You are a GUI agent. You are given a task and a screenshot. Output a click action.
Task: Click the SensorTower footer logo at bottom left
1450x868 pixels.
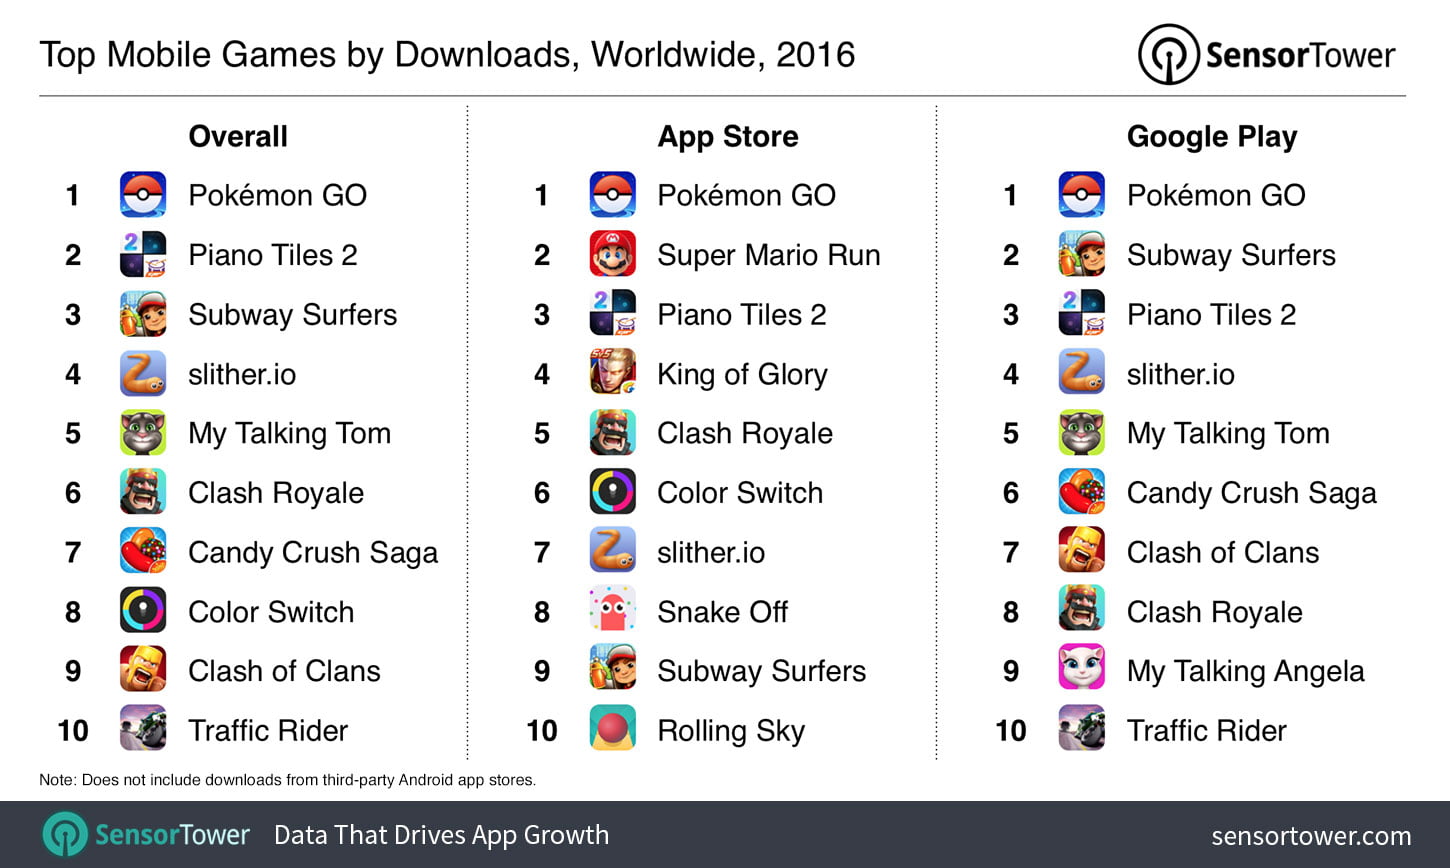pyautogui.click(x=146, y=835)
